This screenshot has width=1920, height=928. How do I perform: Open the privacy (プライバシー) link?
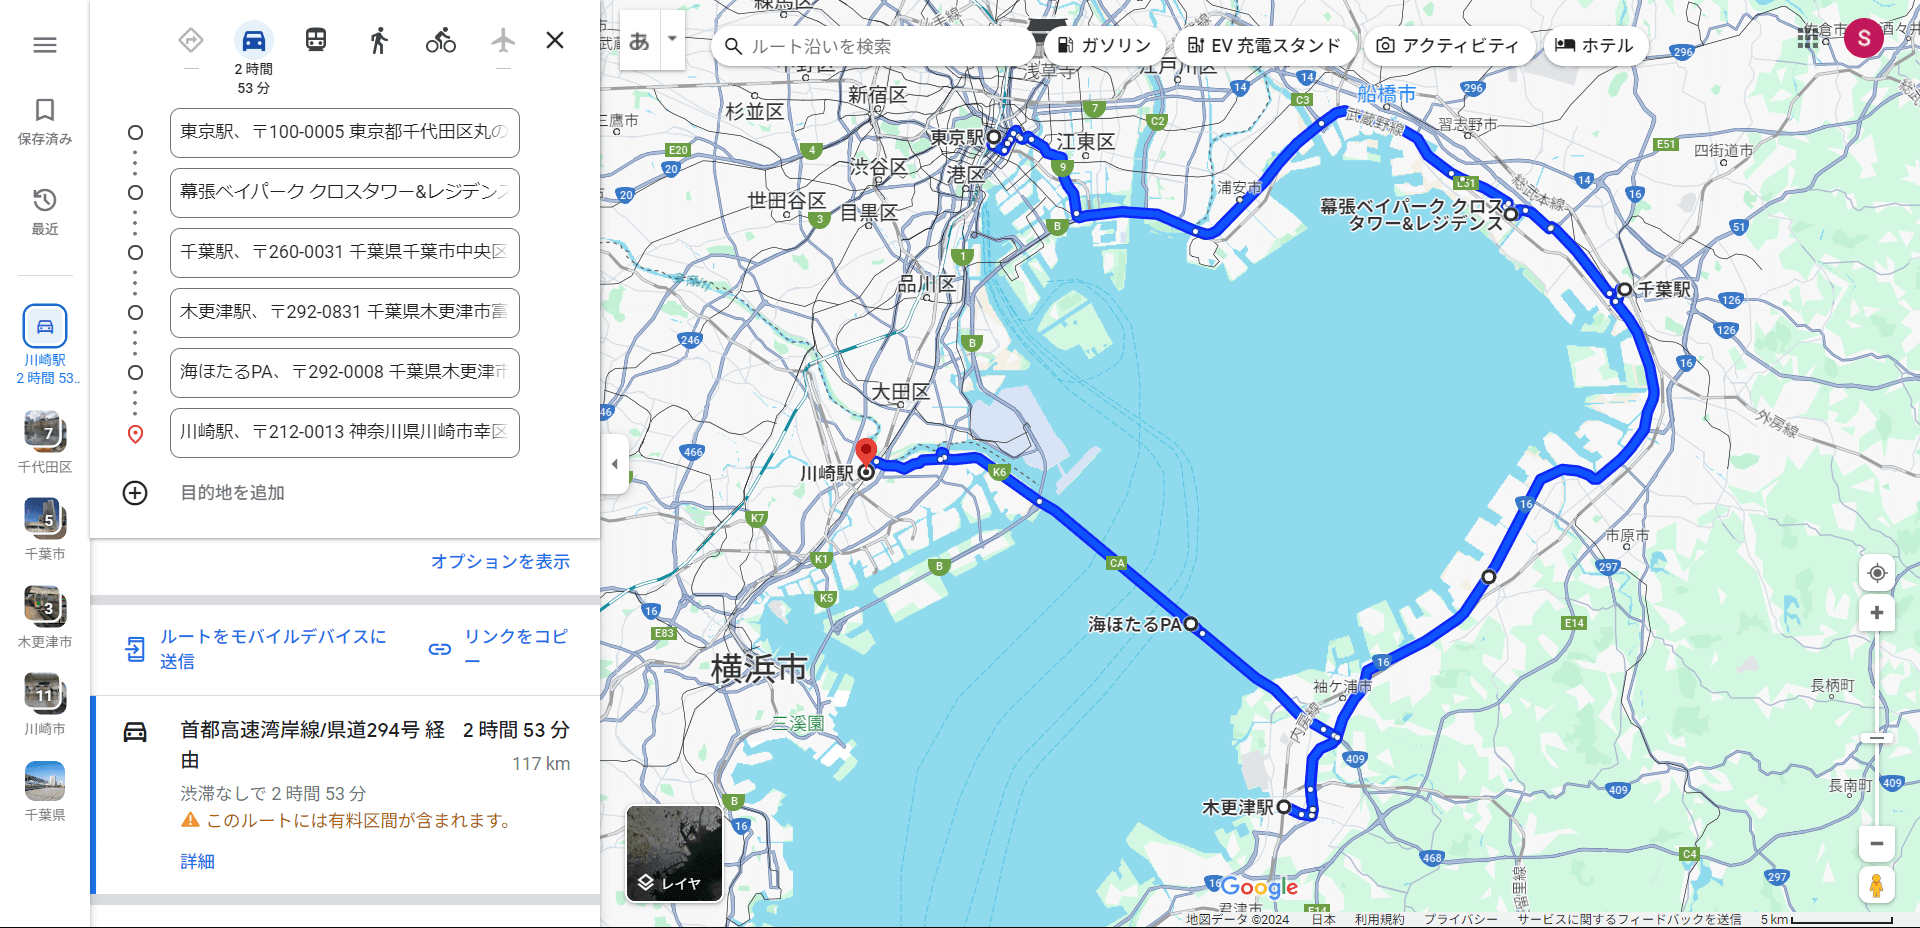coord(1461,919)
